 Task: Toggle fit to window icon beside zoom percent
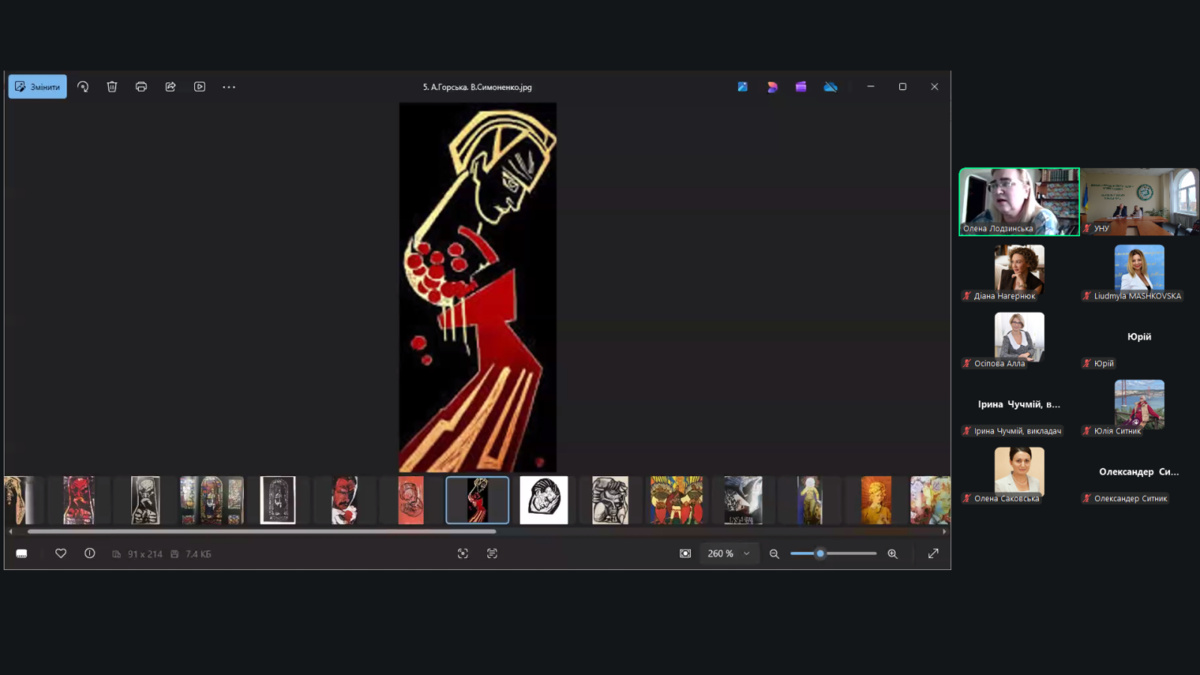click(x=685, y=554)
